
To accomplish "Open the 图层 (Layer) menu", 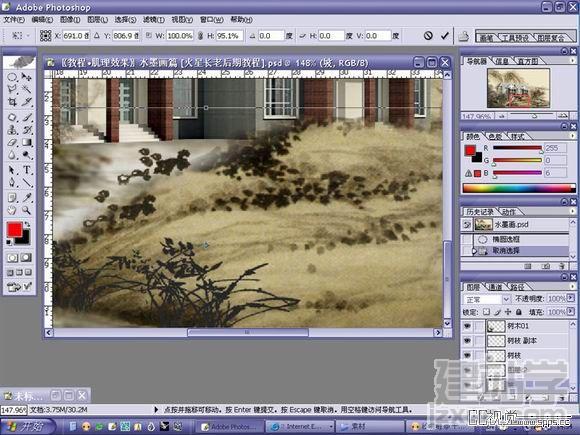I will pos(97,19).
